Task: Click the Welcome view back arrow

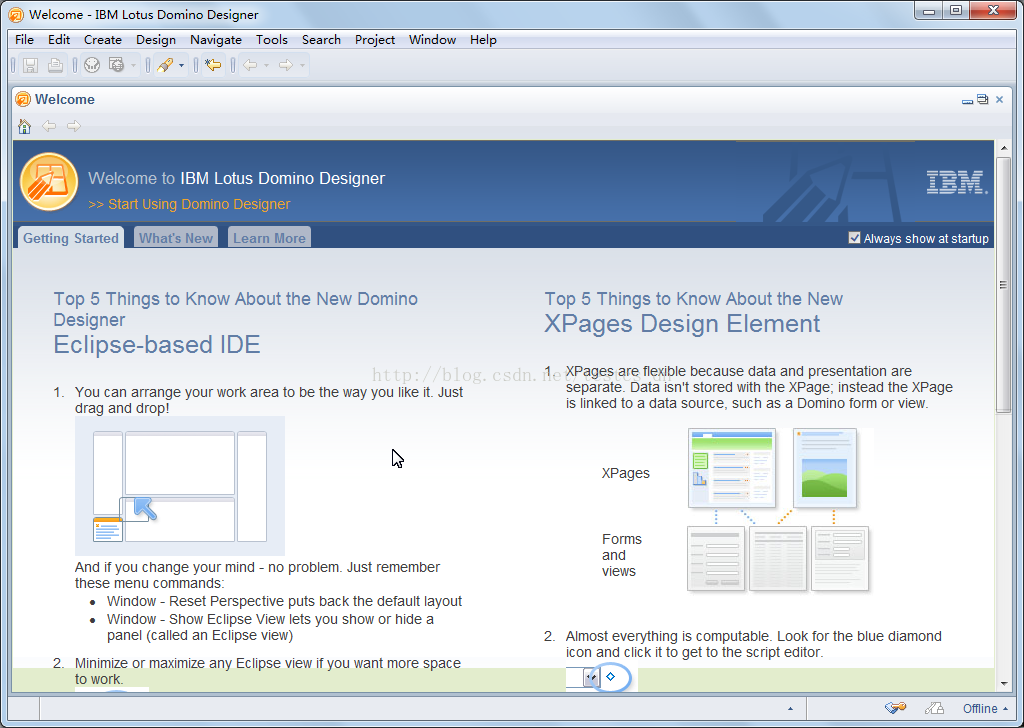Action: coord(49,126)
